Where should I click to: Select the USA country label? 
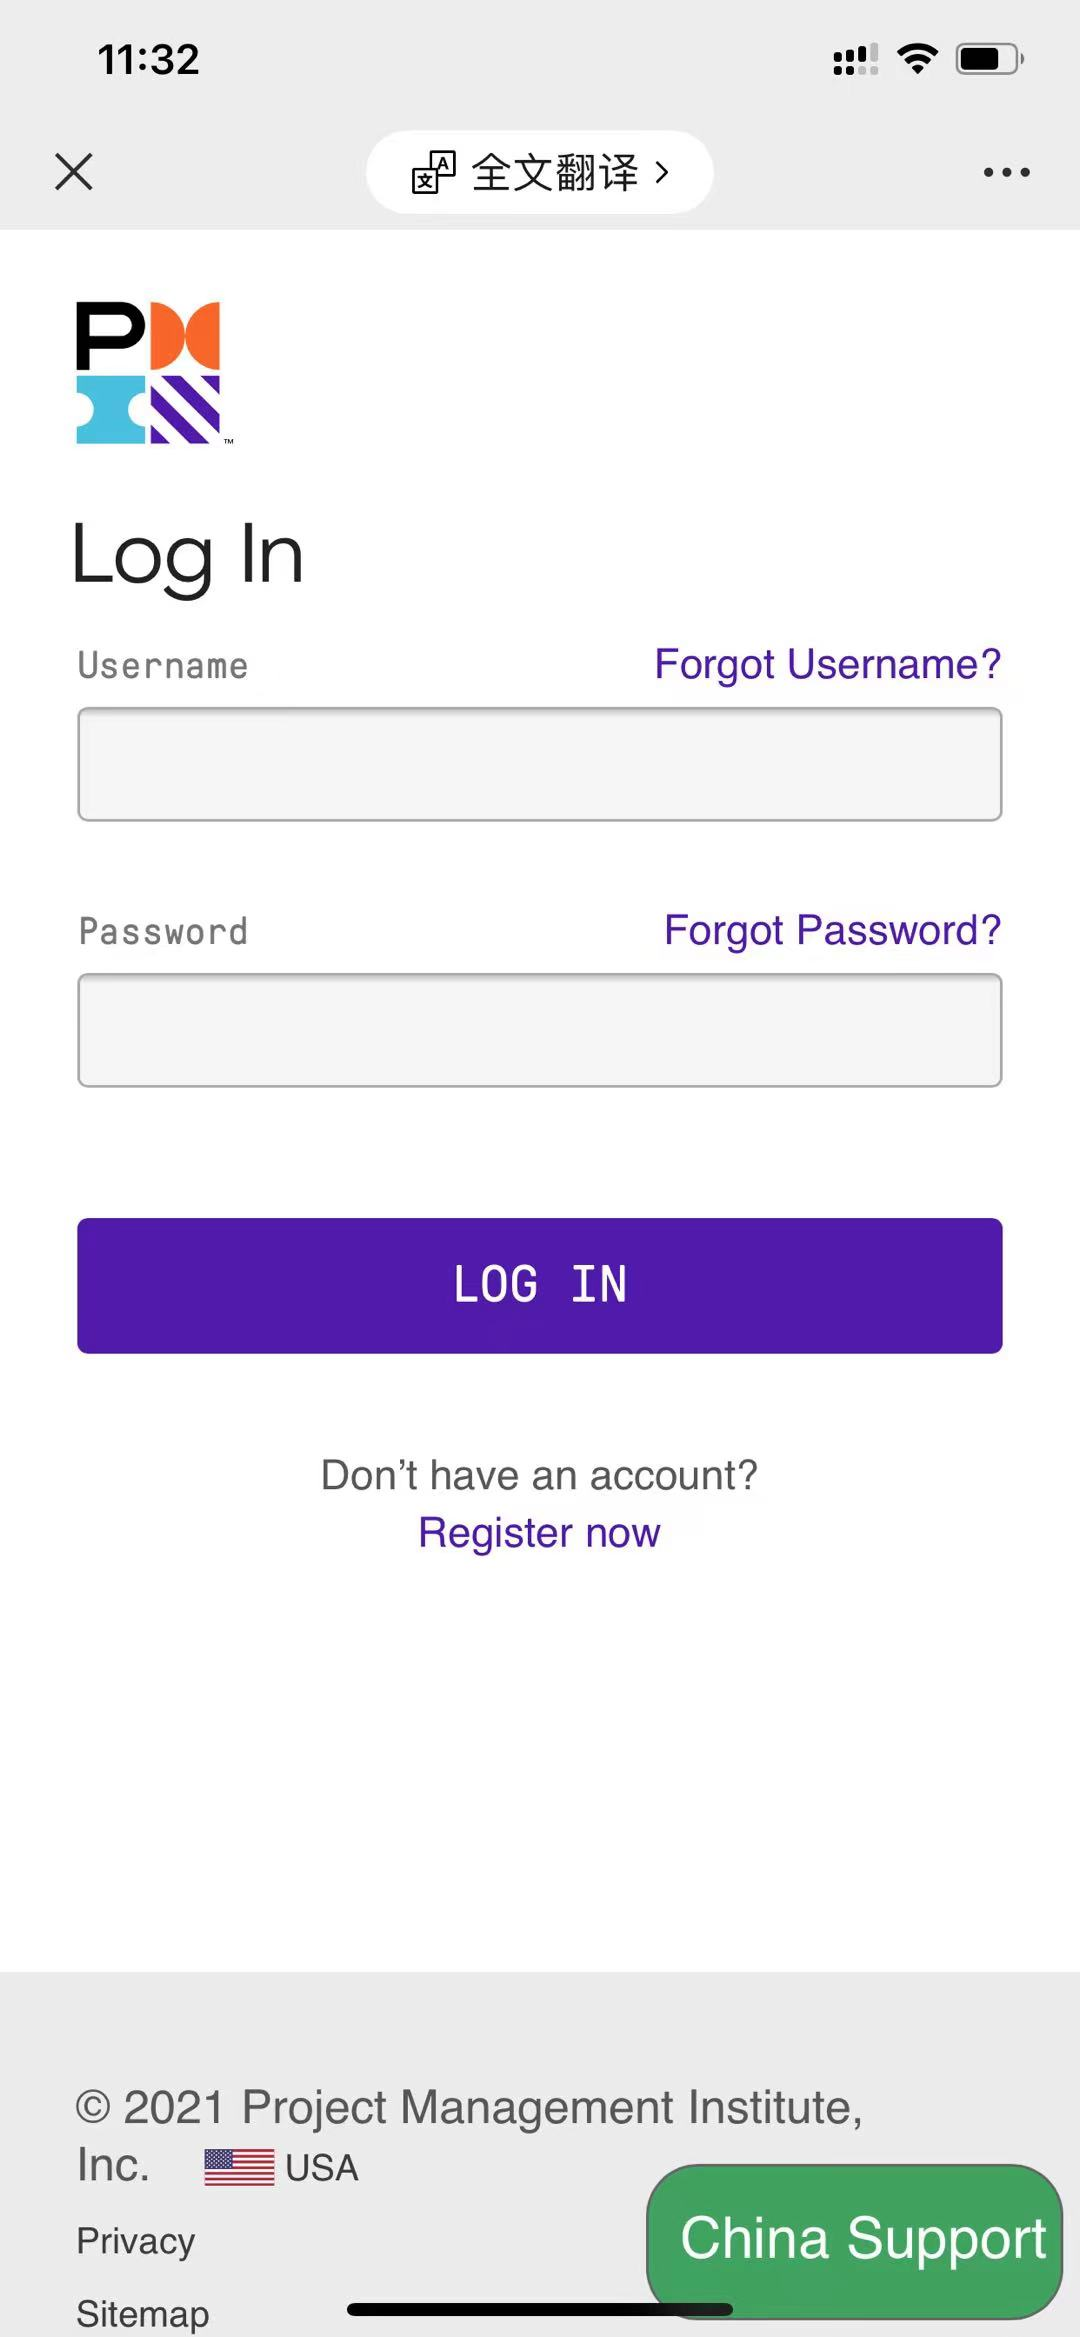[321, 2168]
